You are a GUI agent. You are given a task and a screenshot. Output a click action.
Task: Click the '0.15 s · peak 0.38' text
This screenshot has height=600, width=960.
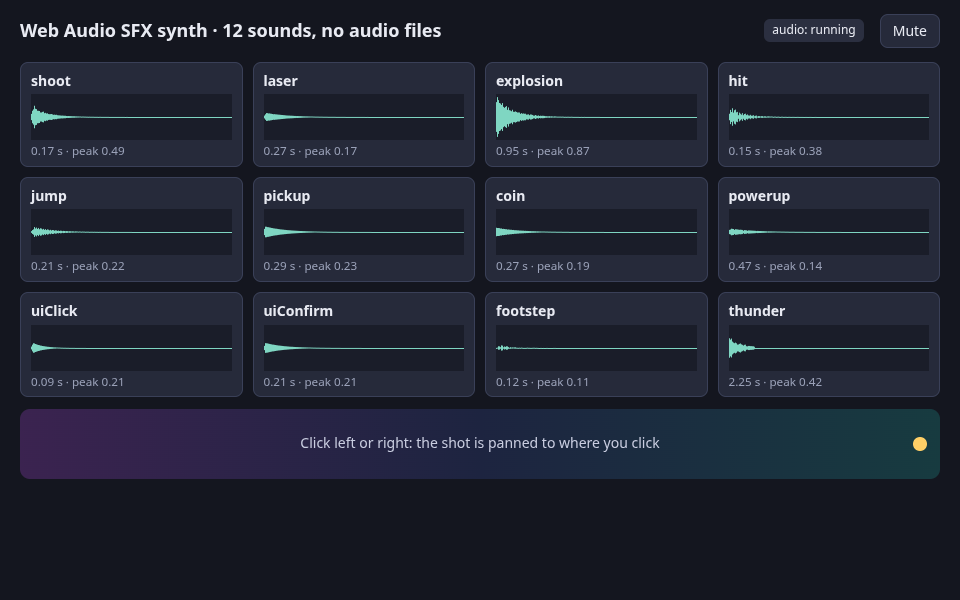pos(775,151)
